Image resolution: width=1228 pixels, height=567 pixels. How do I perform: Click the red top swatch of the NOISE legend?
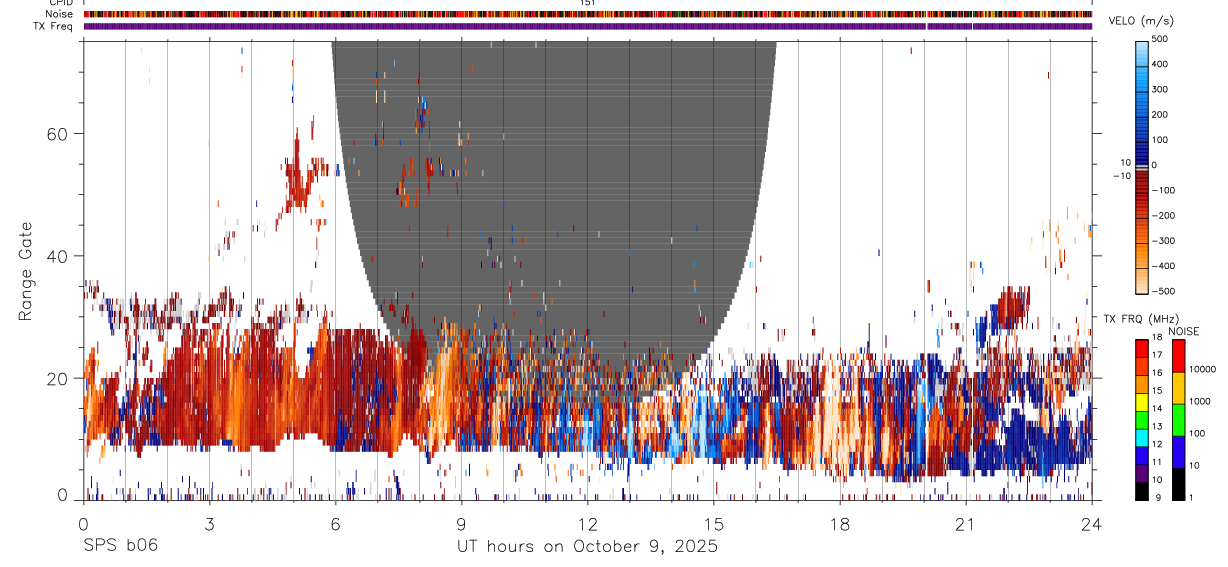(x=1177, y=356)
